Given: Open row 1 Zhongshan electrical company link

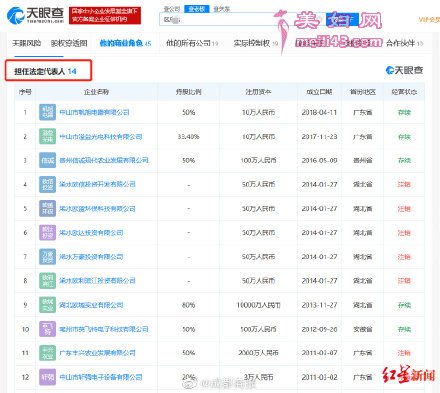Looking at the screenshot, I should coord(94,112).
